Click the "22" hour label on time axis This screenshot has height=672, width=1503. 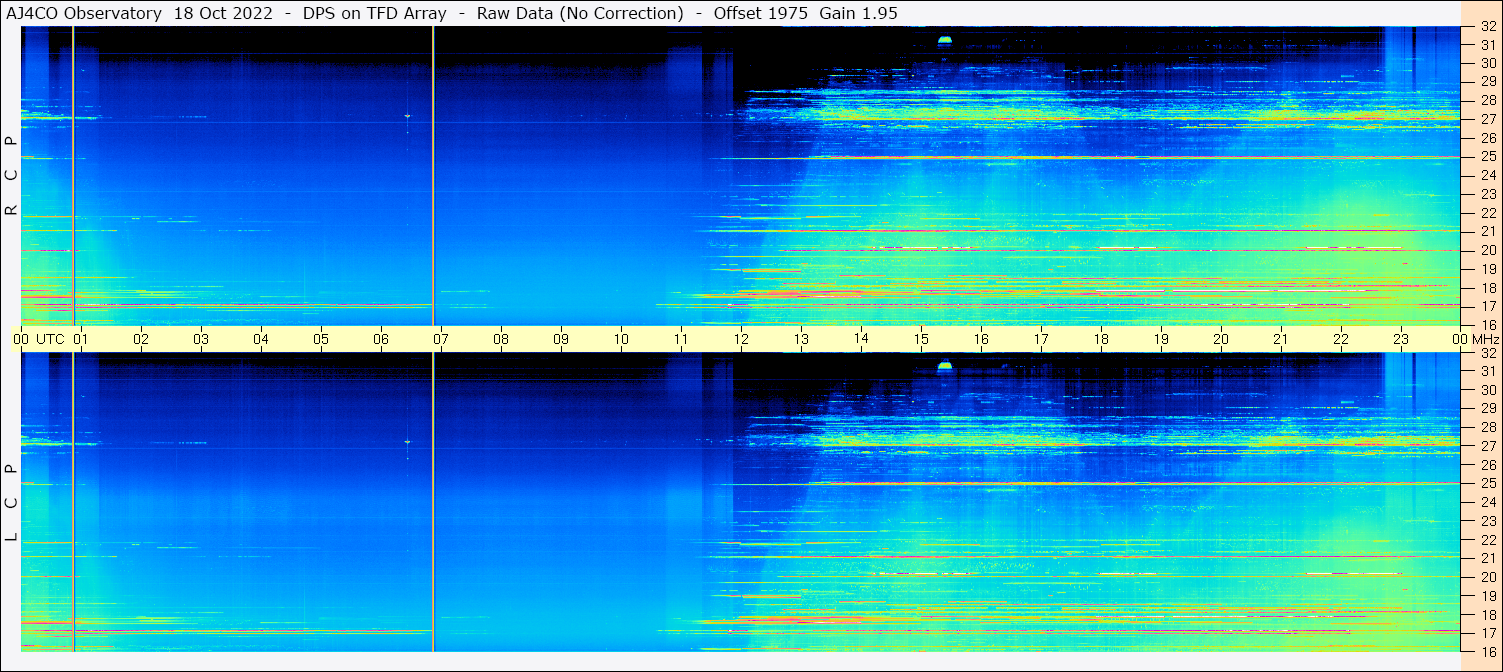click(x=1341, y=339)
